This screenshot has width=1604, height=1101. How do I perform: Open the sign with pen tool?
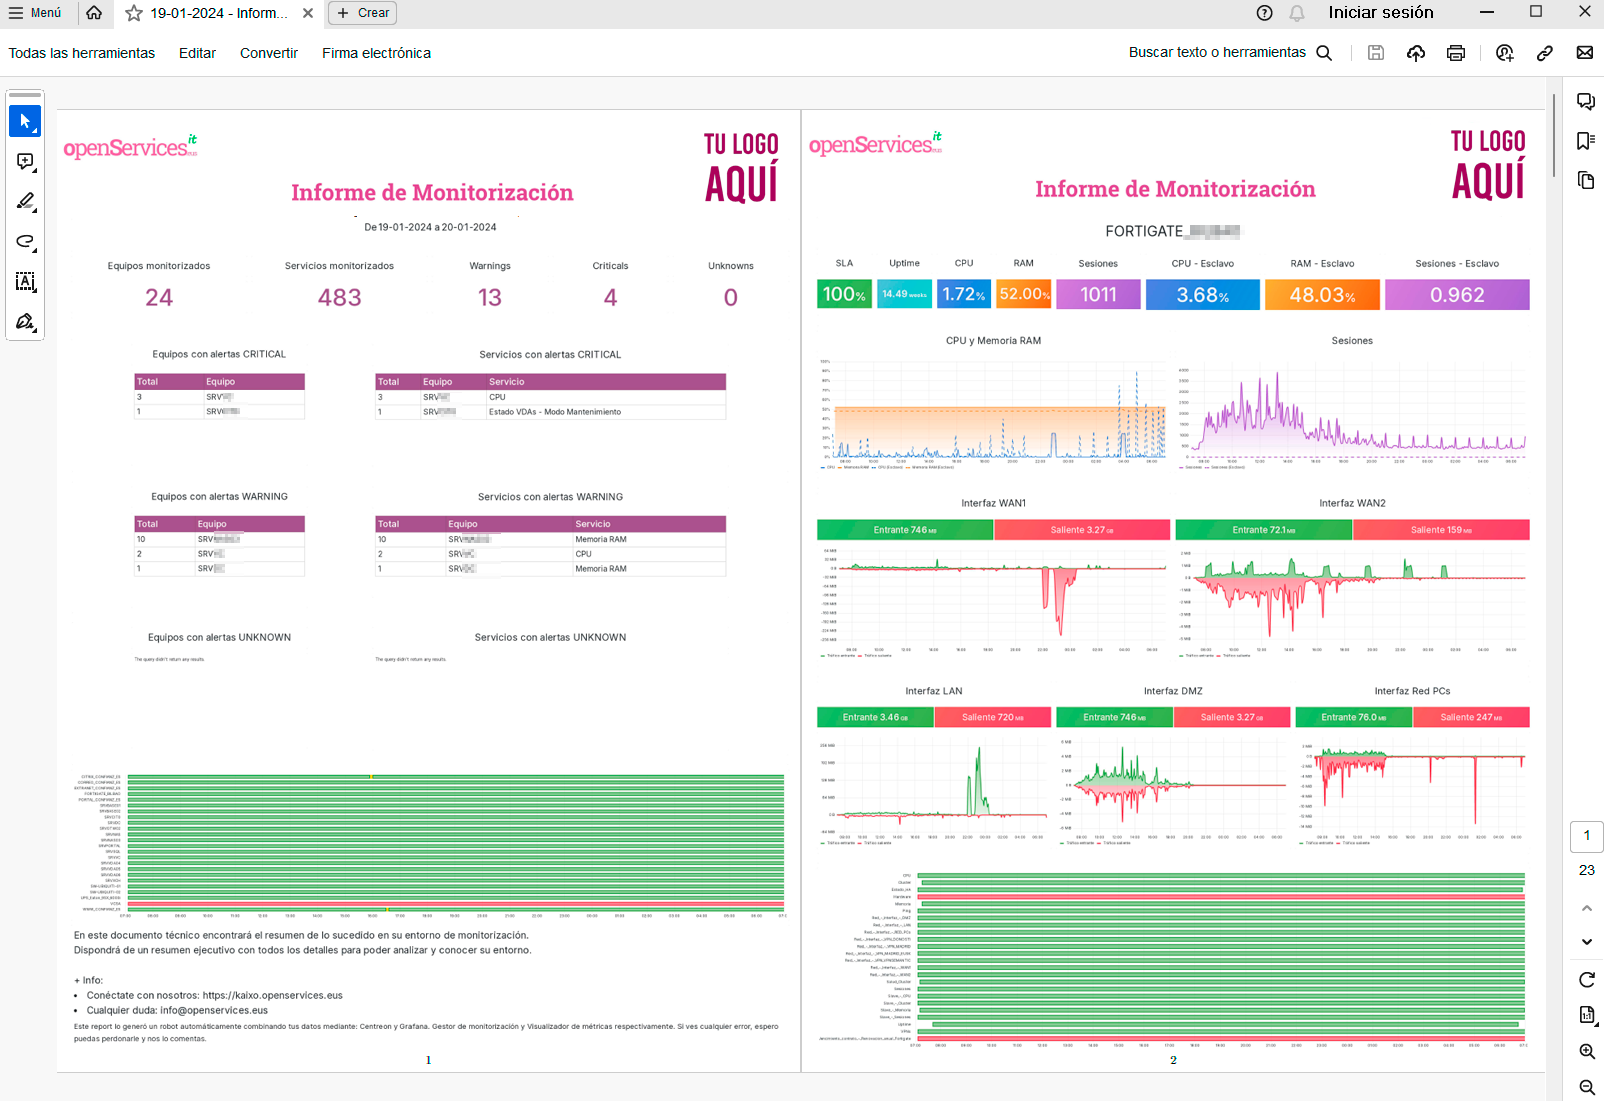point(25,322)
